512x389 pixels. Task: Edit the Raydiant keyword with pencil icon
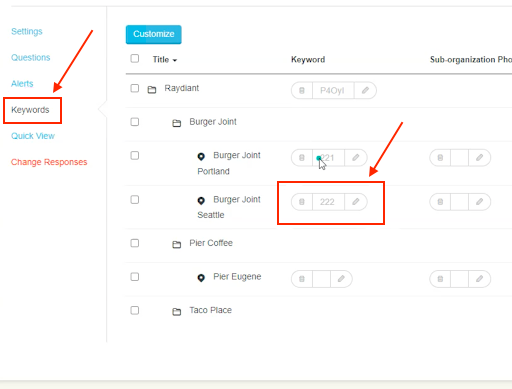365,90
